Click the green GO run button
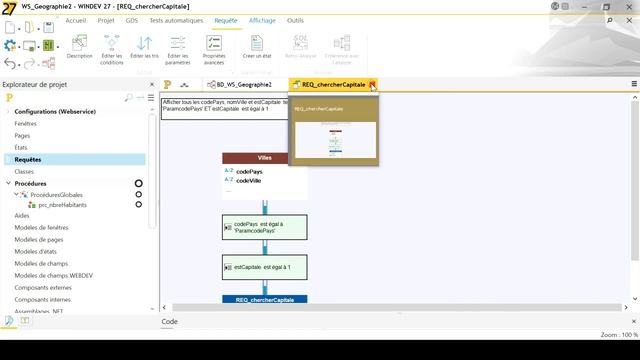This screenshot has height=360, width=640. (48, 45)
